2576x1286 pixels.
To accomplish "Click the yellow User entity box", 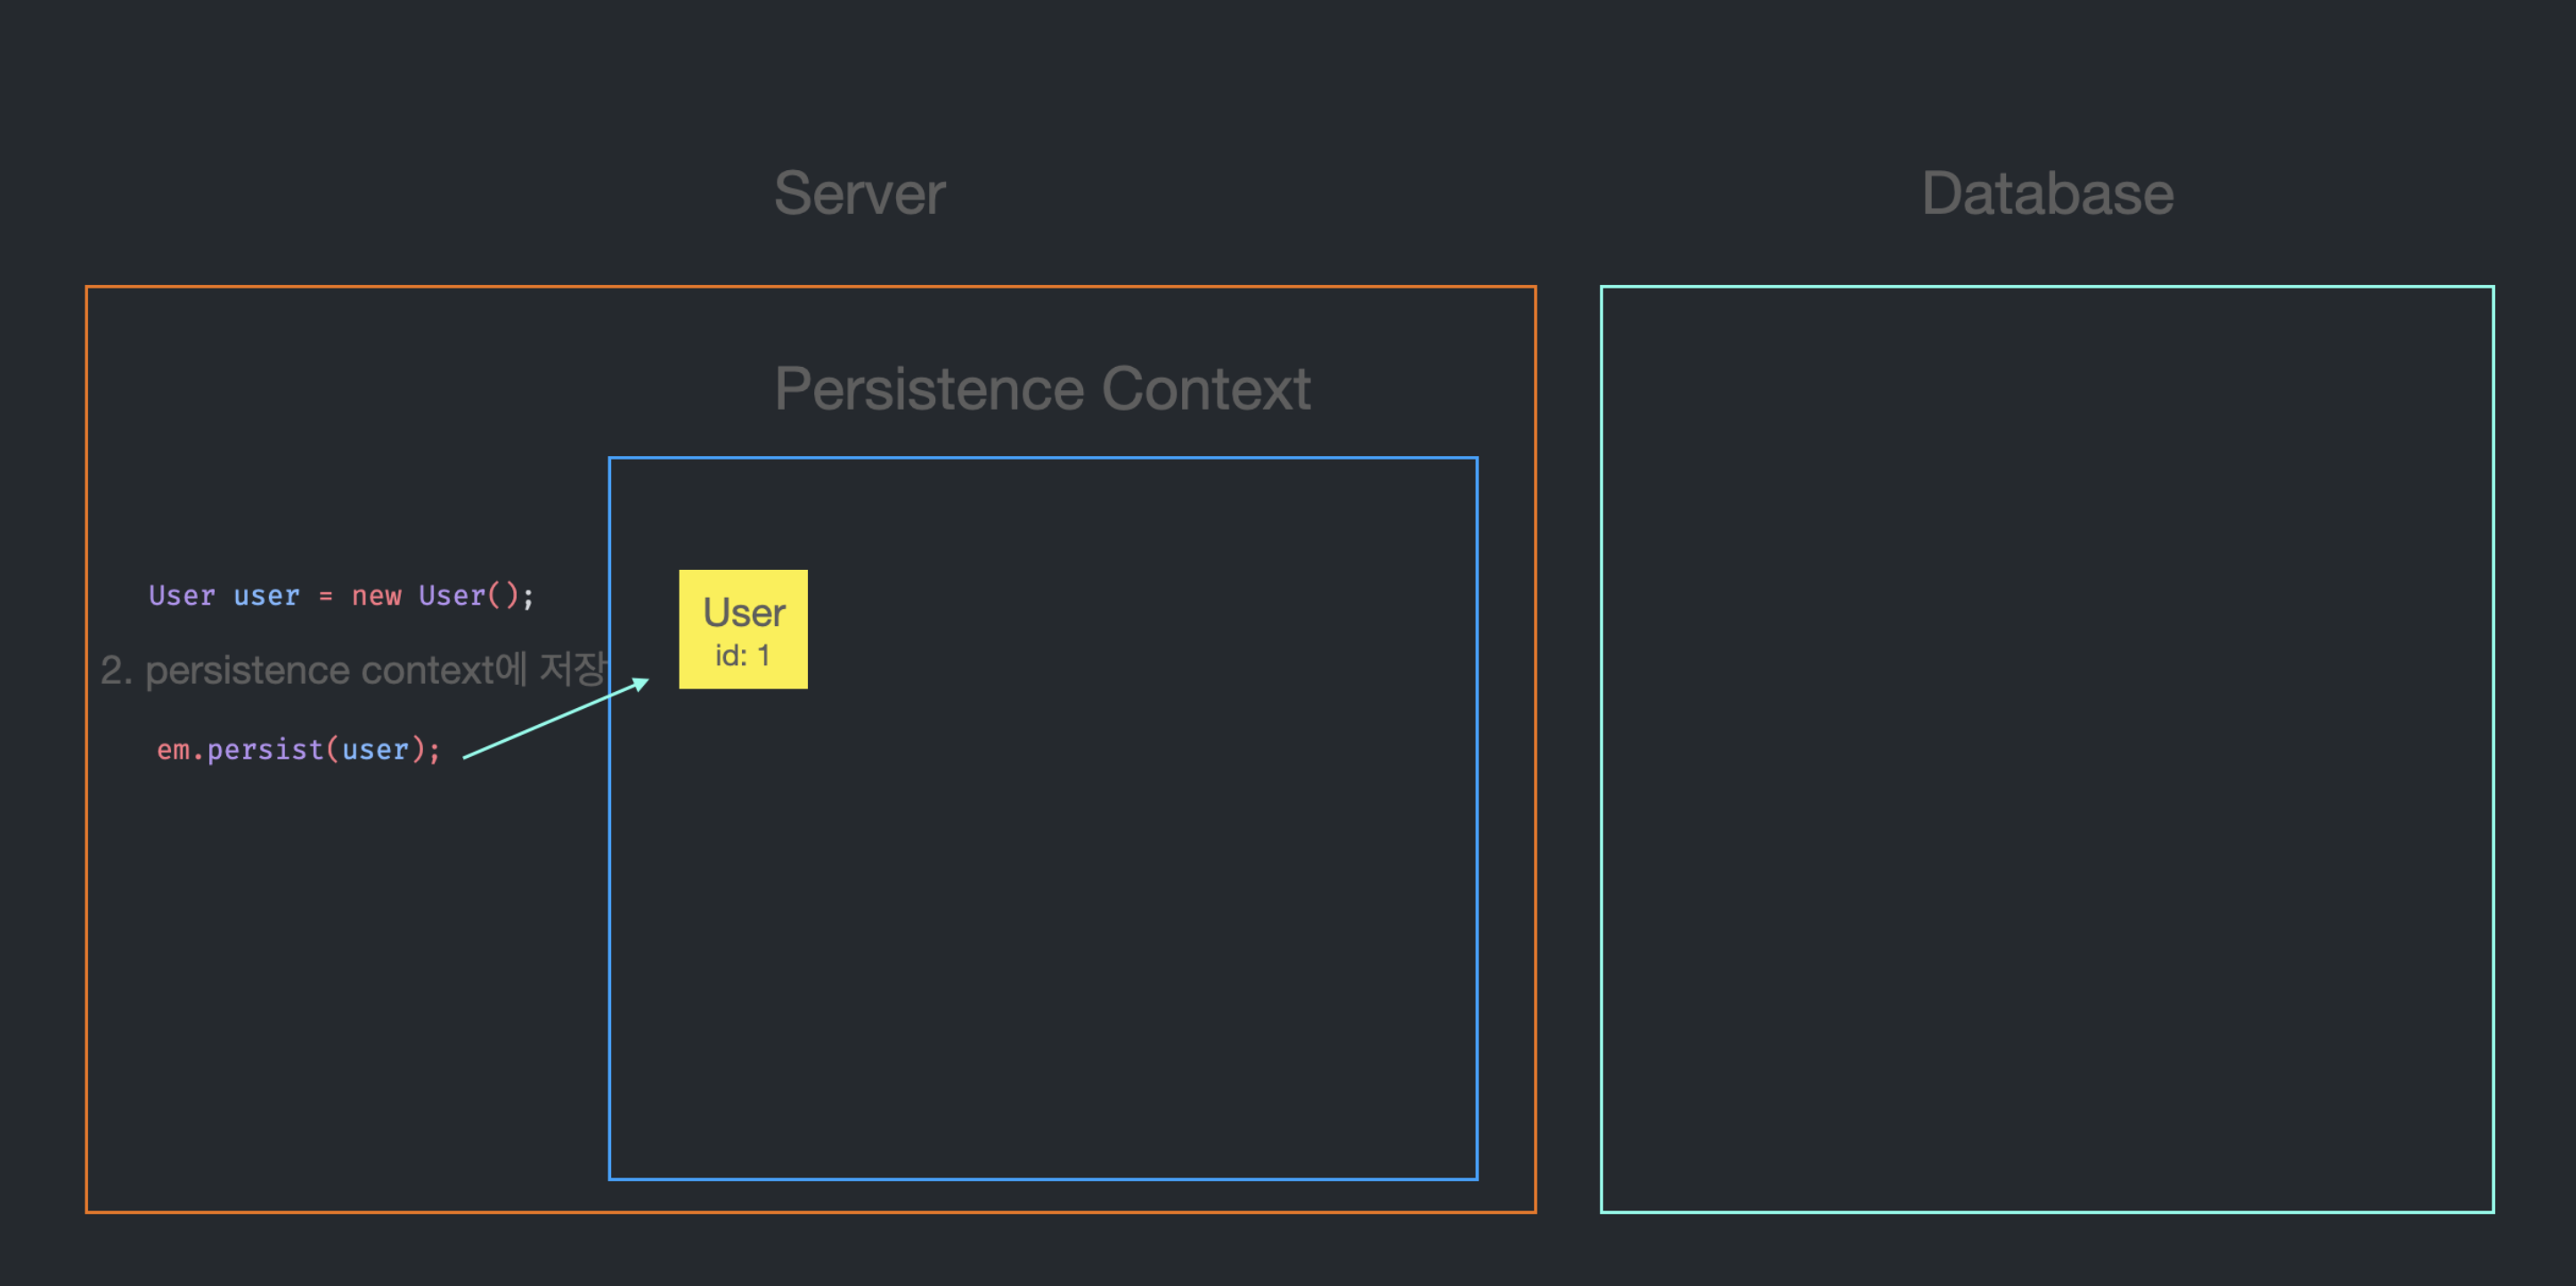I will point(743,629).
